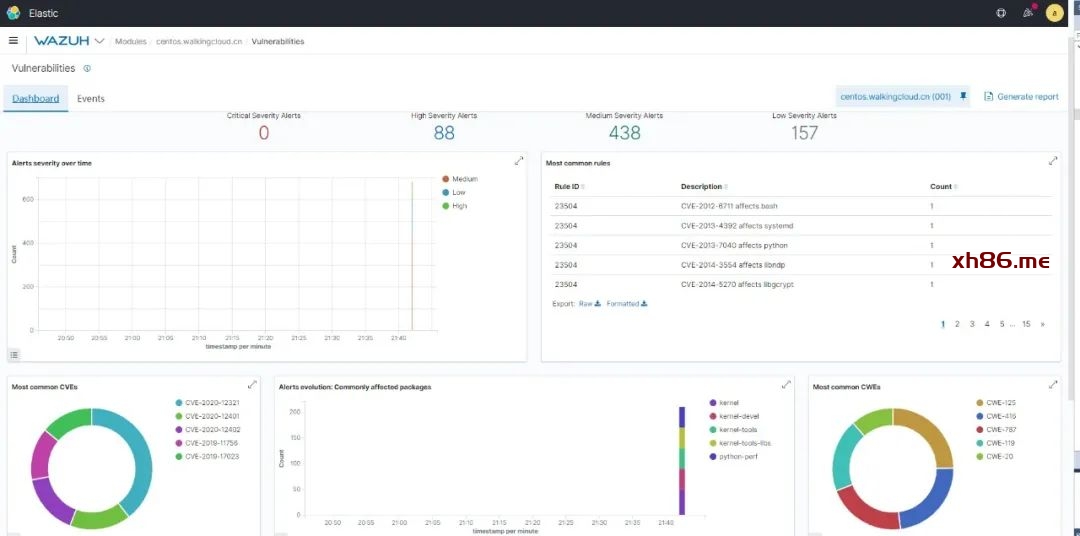Toggle kernel-devel series in packages legend
The image size is (1080, 536).
[x=737, y=416]
